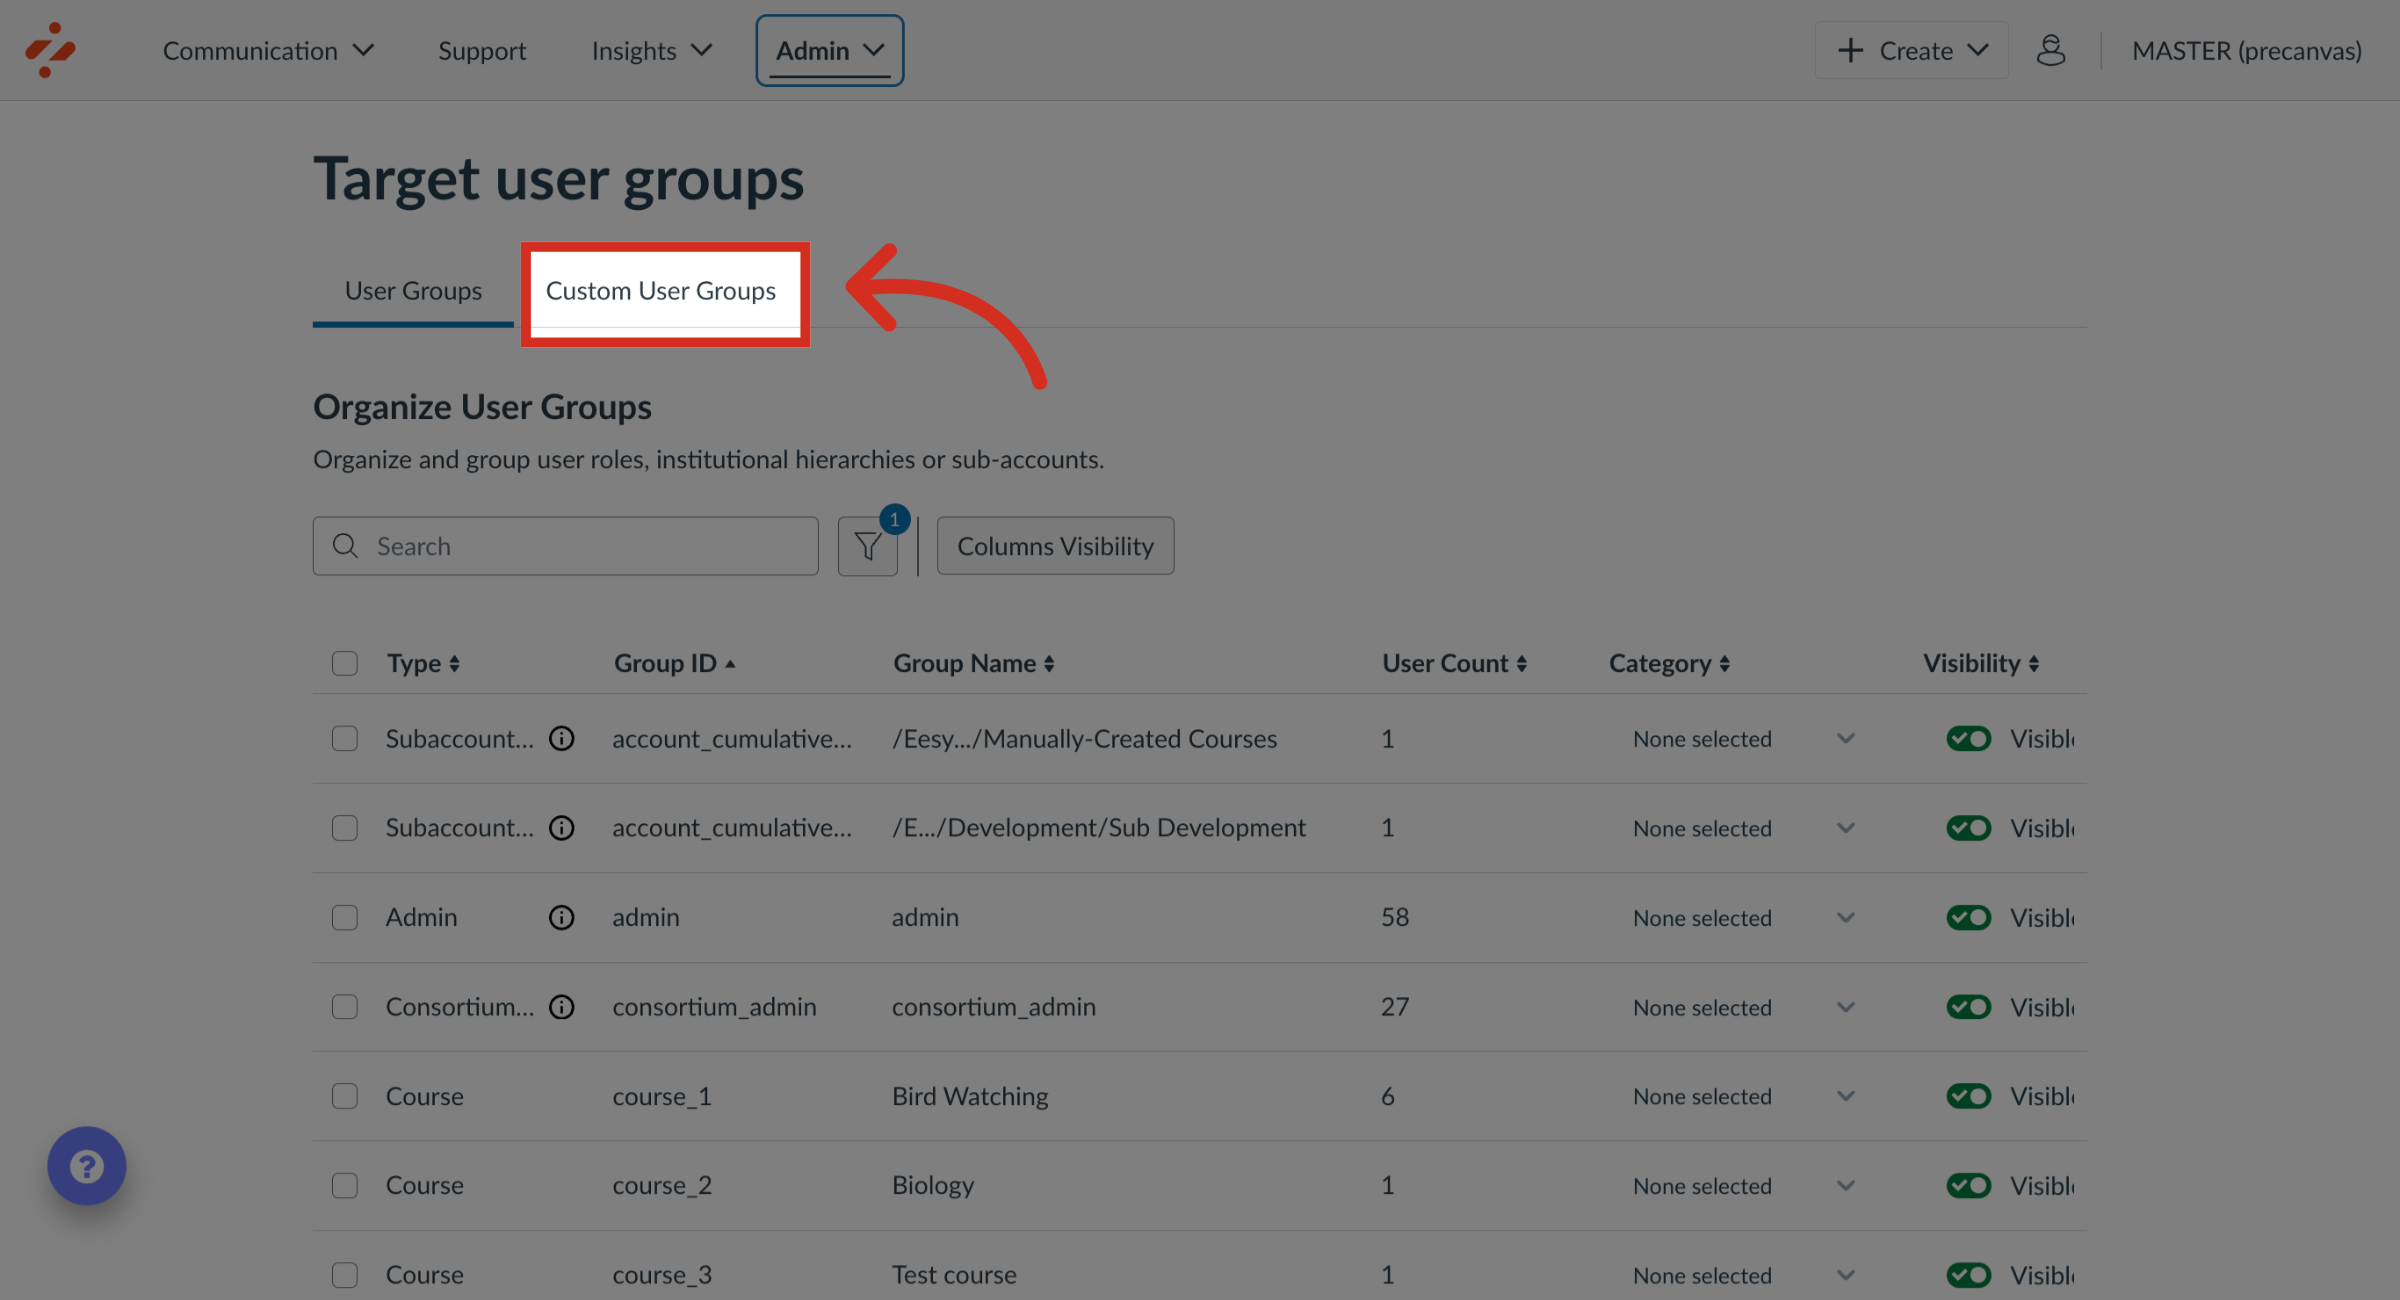Check the select-all checkbox in table header
This screenshot has width=2400, height=1300.
[x=344, y=663]
